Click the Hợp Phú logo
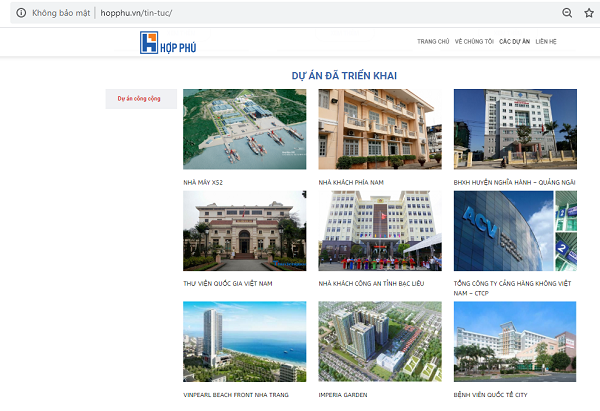Screen dimensions: 600x411 tap(166, 42)
